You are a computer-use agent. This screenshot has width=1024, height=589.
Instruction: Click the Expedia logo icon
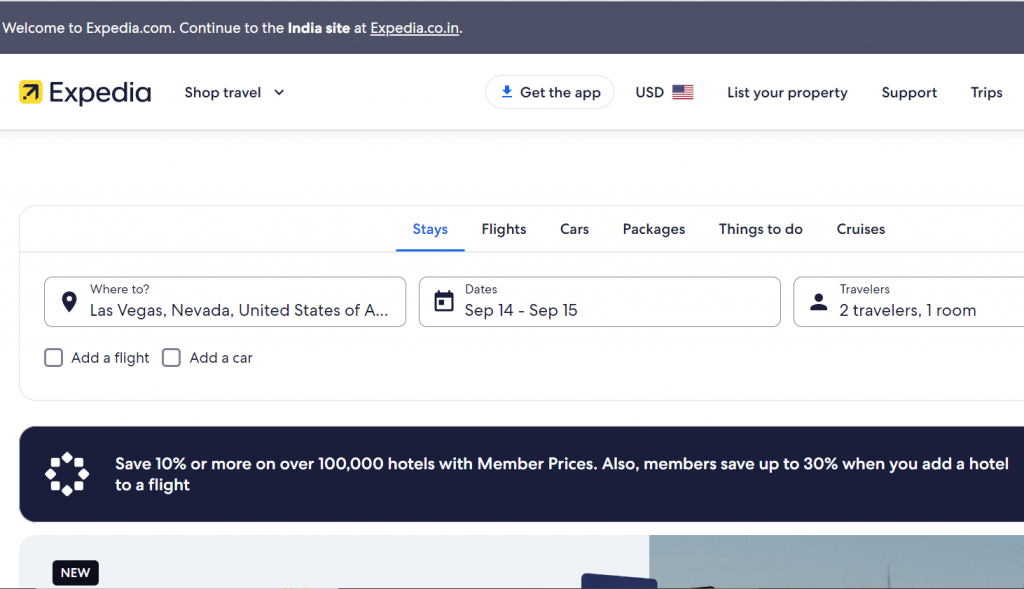[x=31, y=92]
